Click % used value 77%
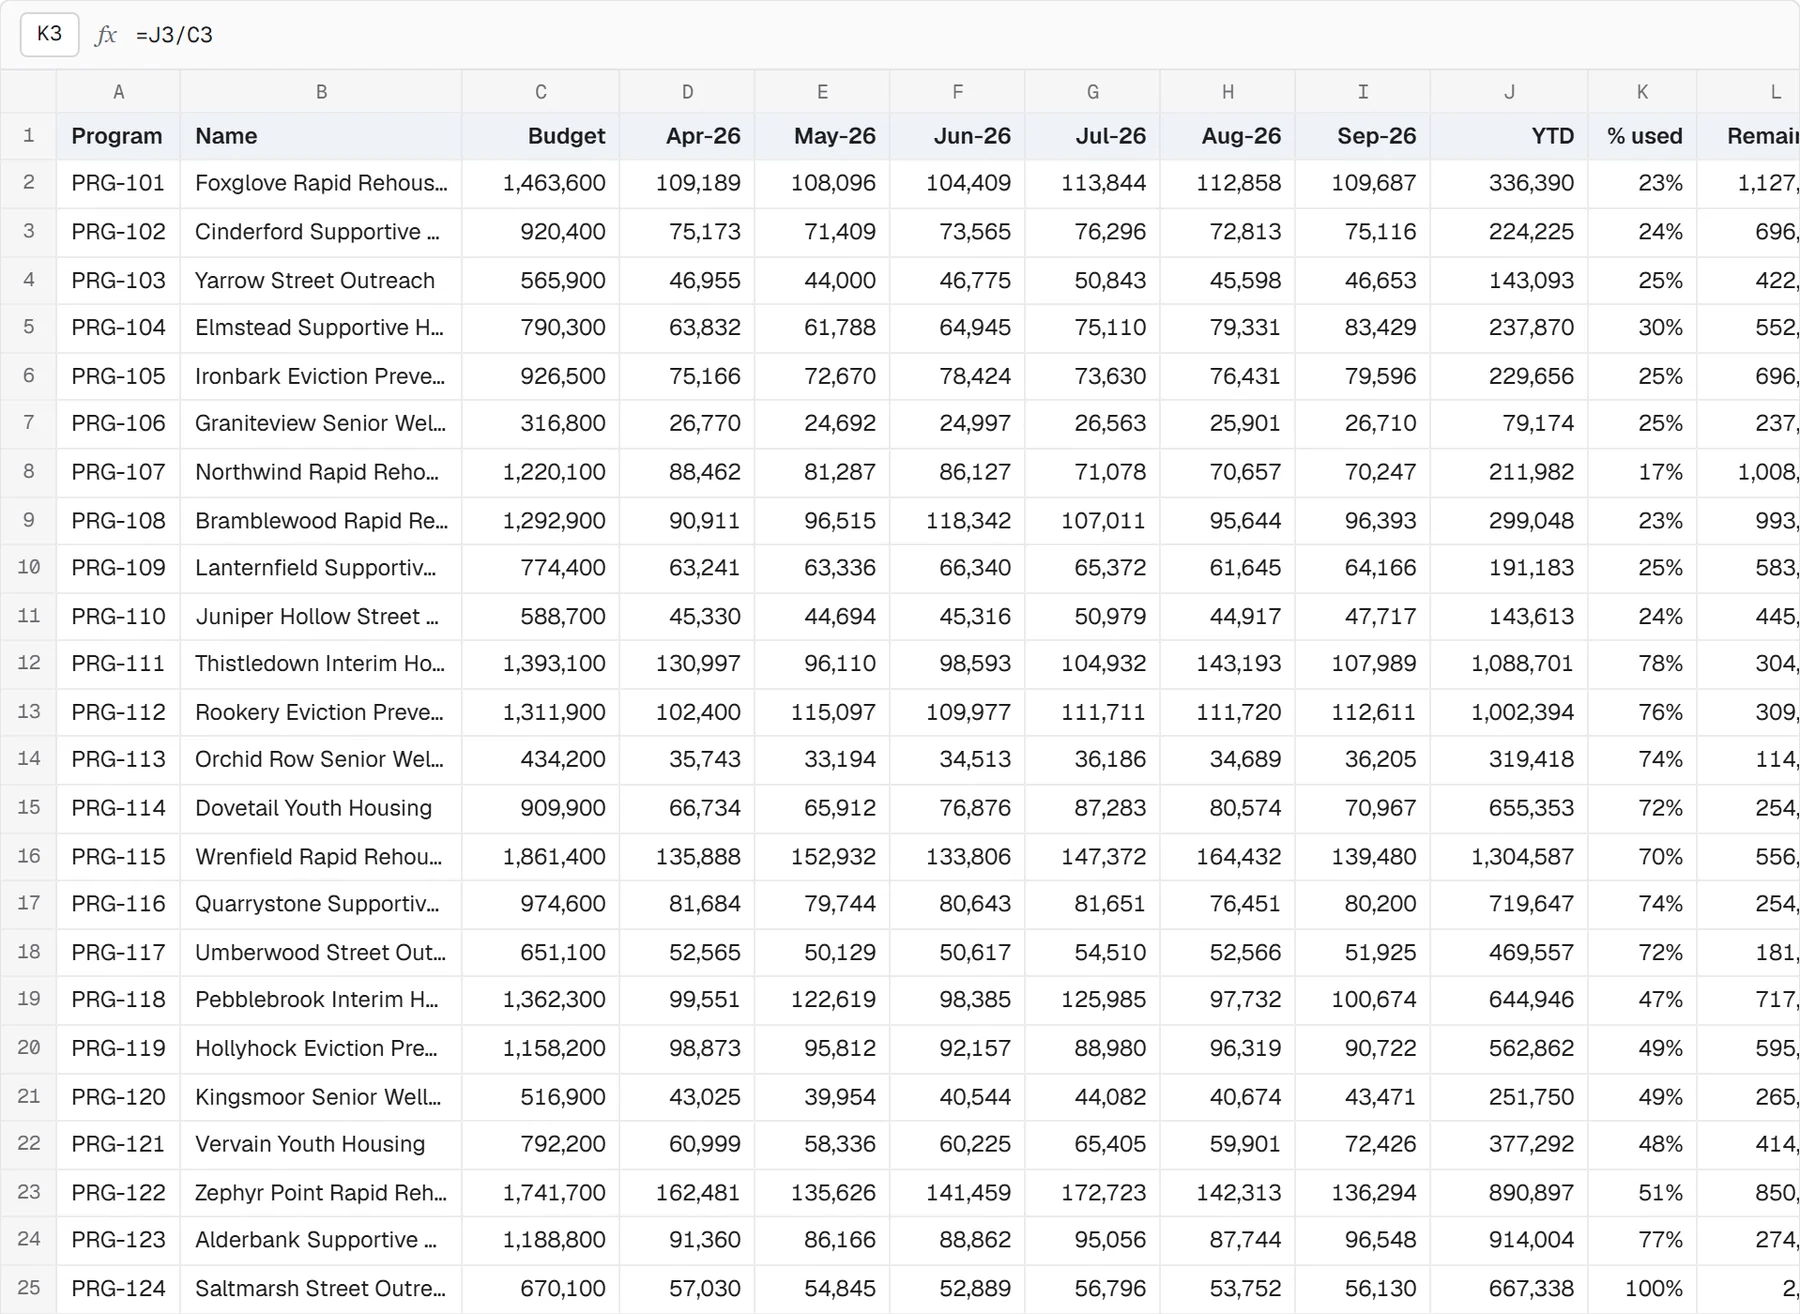Screen dimensions: 1800x1314 (x=1643, y=1240)
